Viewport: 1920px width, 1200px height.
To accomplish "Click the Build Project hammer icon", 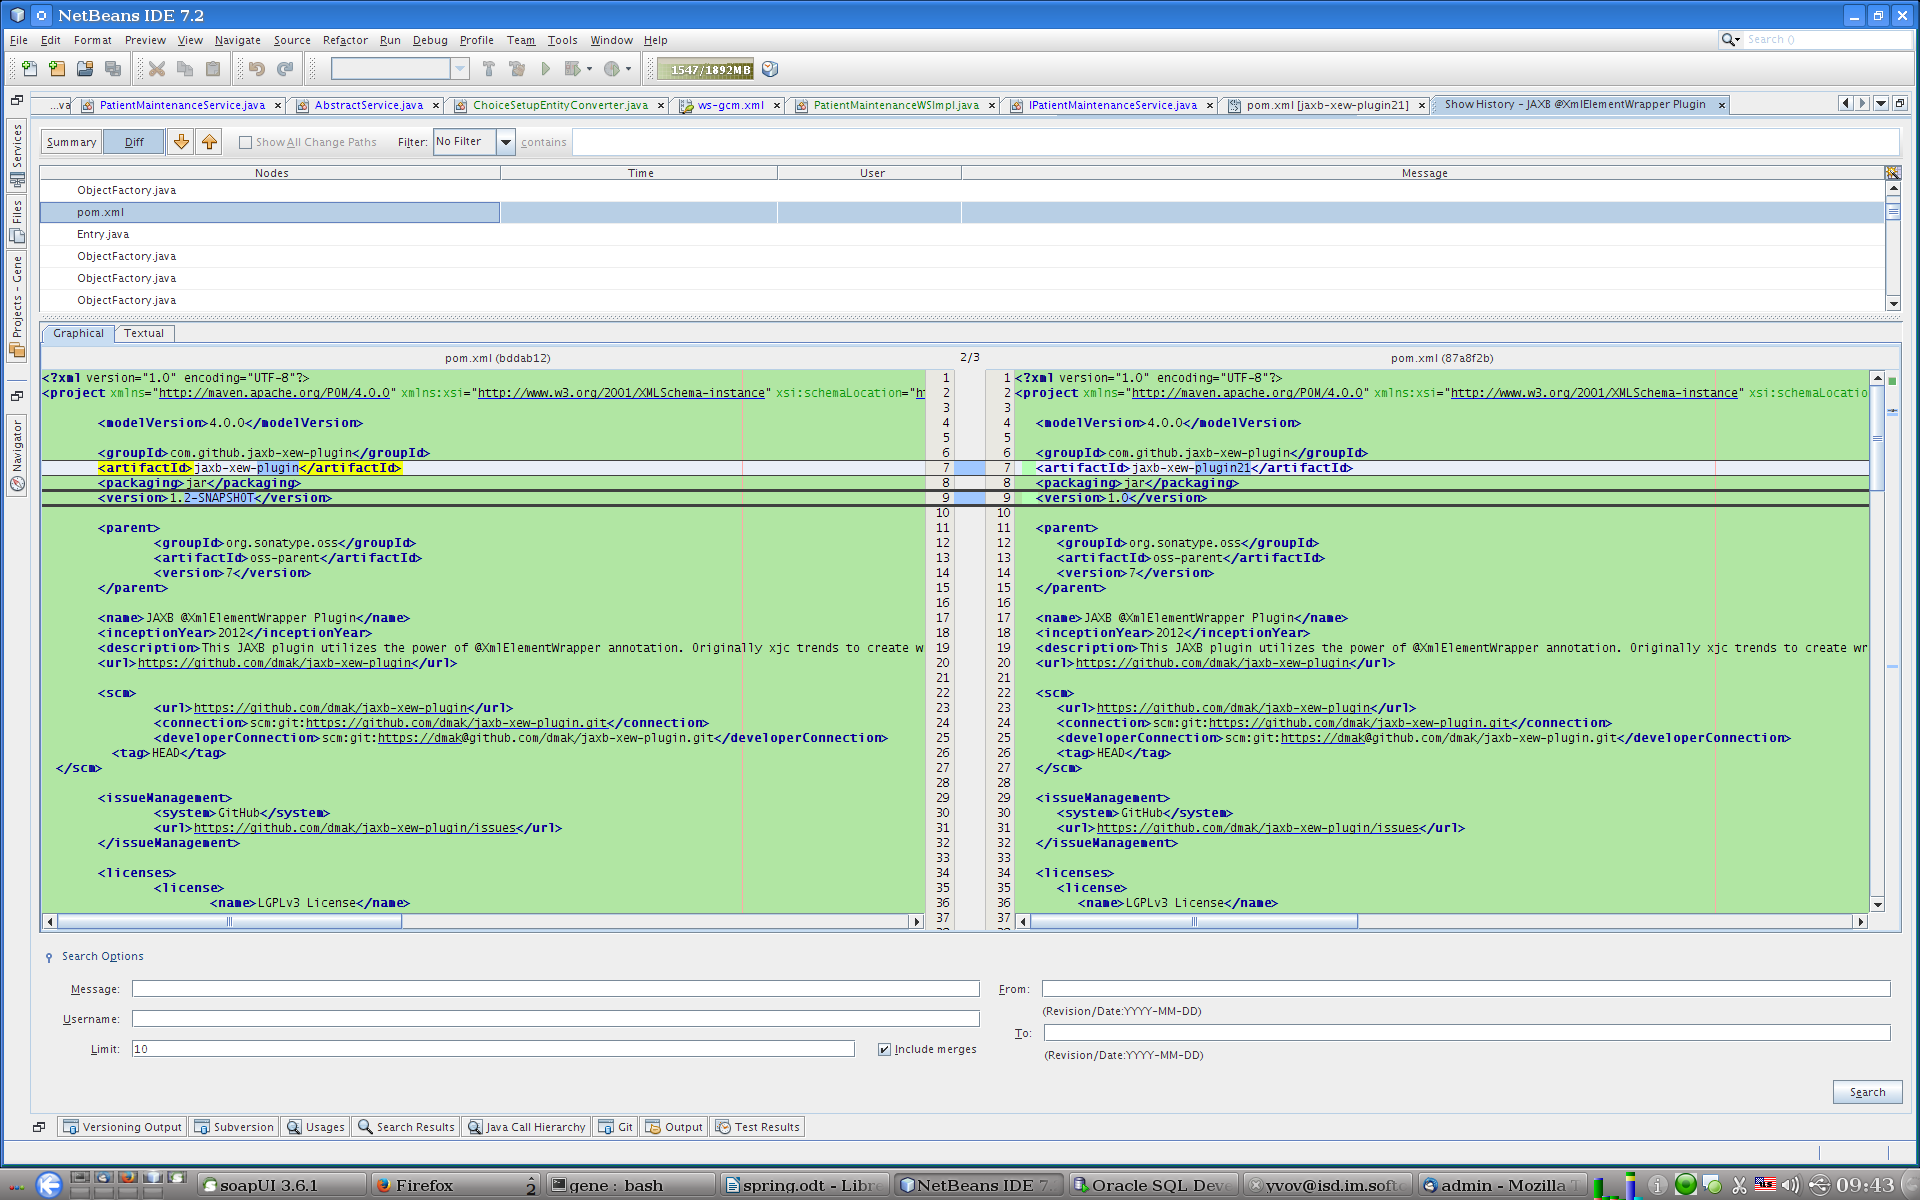I will (489, 69).
